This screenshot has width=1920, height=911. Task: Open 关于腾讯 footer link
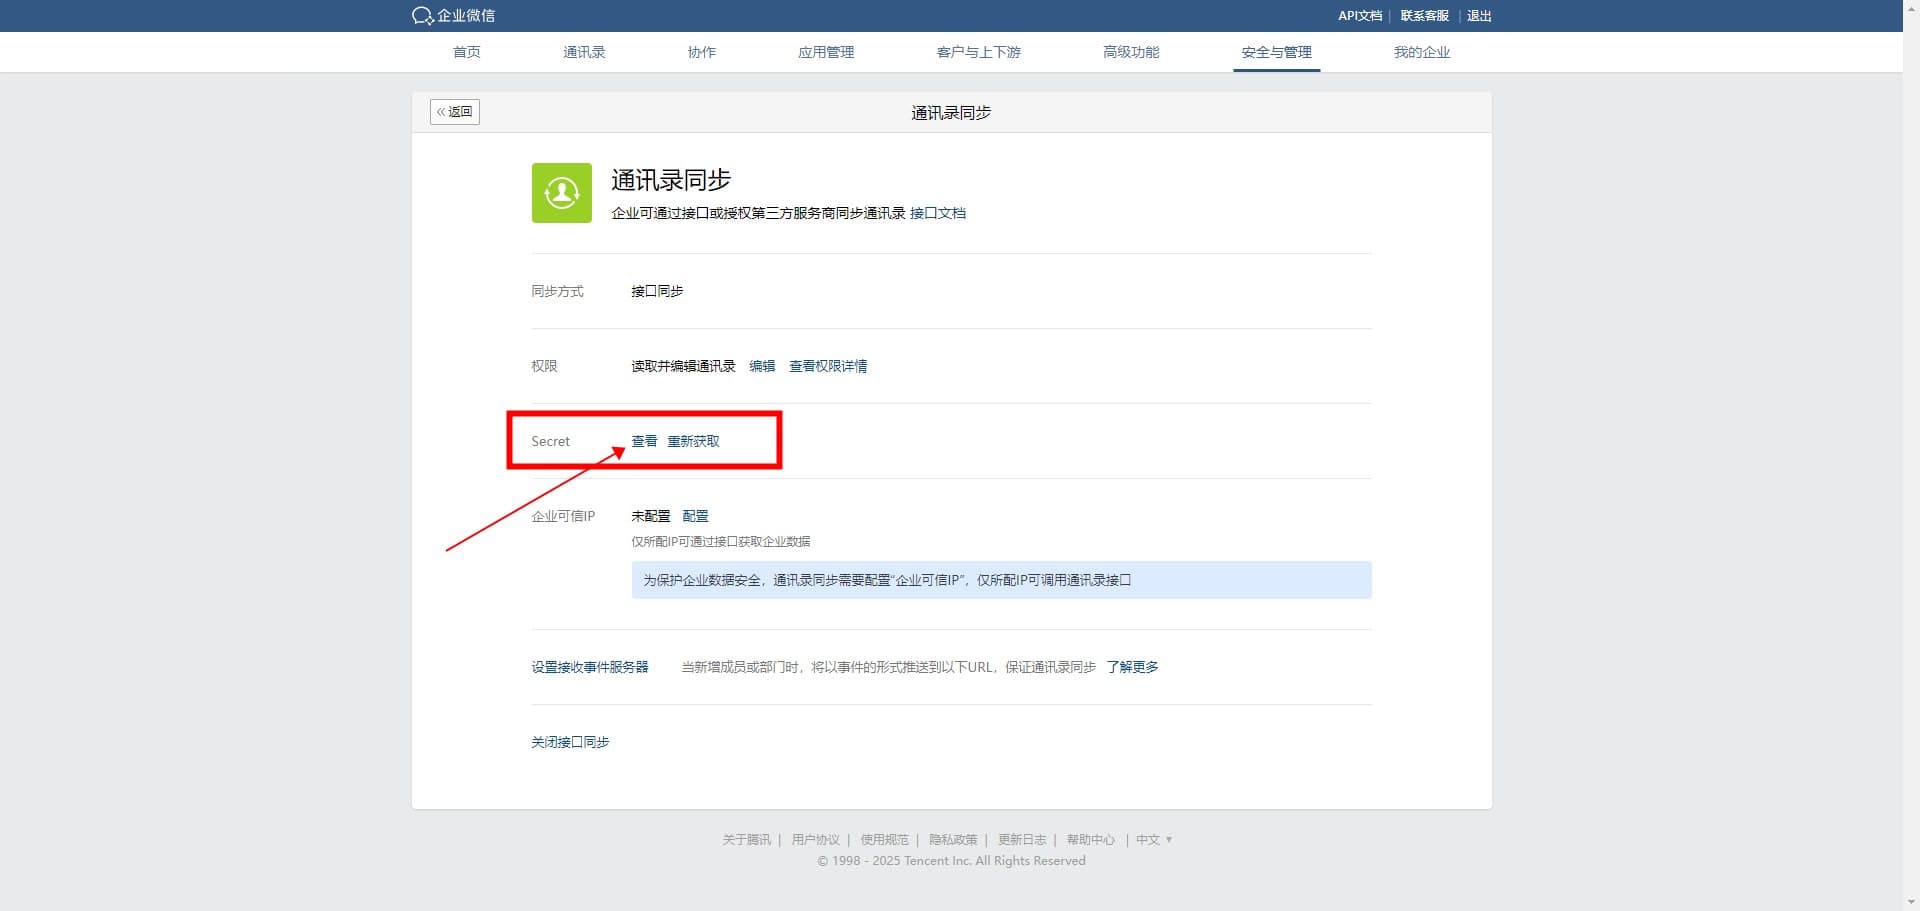(x=747, y=840)
